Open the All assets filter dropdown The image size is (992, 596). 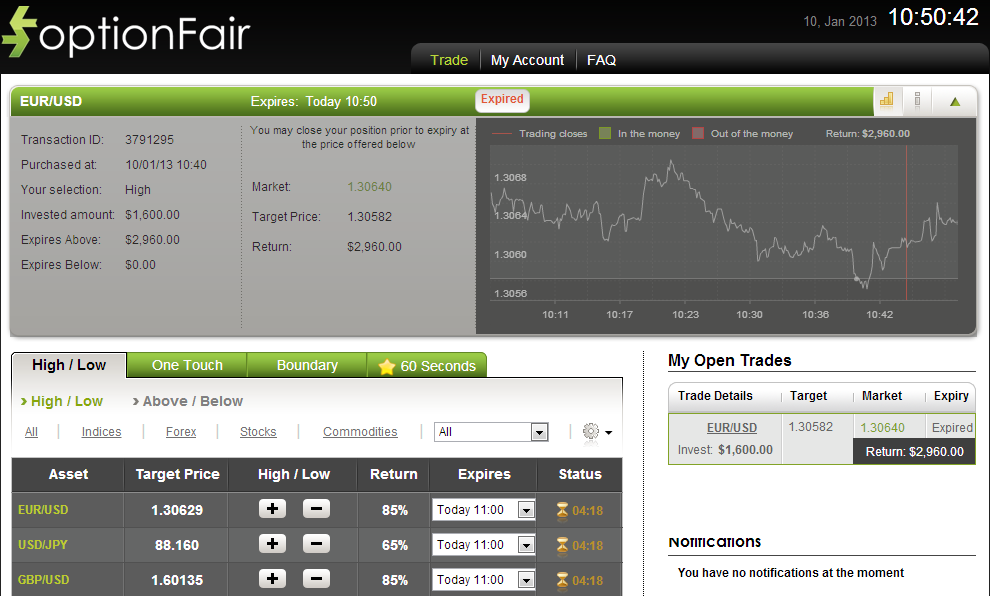539,432
